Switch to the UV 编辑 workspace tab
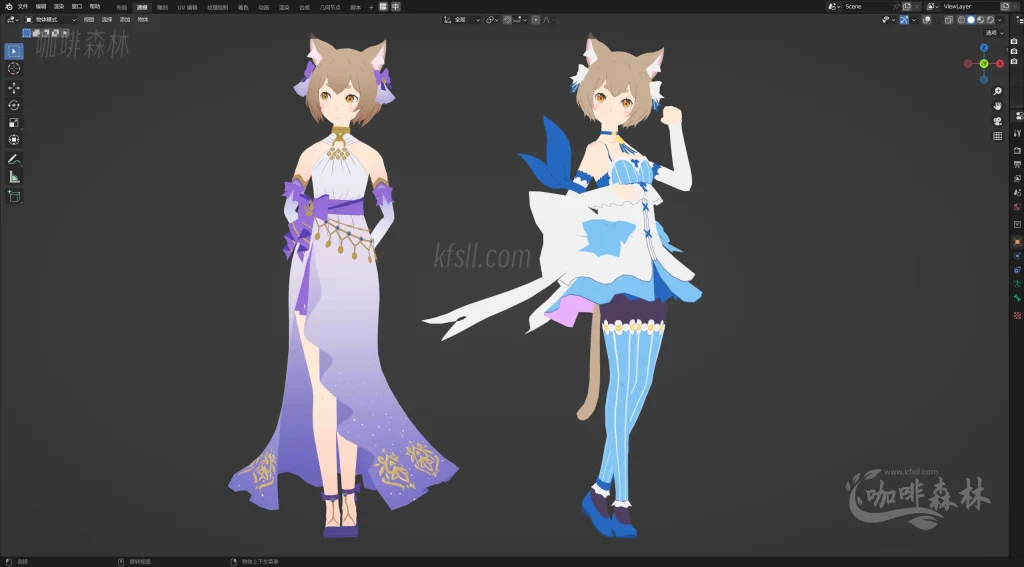The width and height of the screenshot is (1024, 567). point(187,7)
